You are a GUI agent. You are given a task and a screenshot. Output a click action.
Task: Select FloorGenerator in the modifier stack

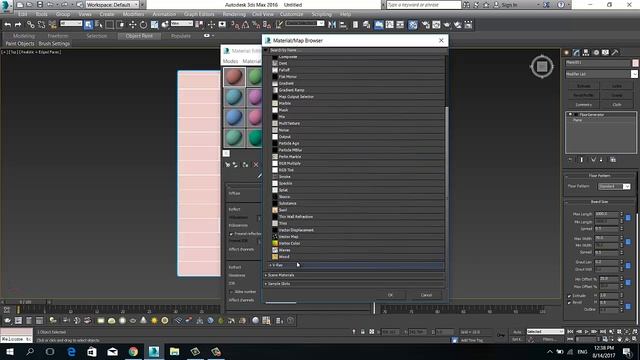coord(591,115)
